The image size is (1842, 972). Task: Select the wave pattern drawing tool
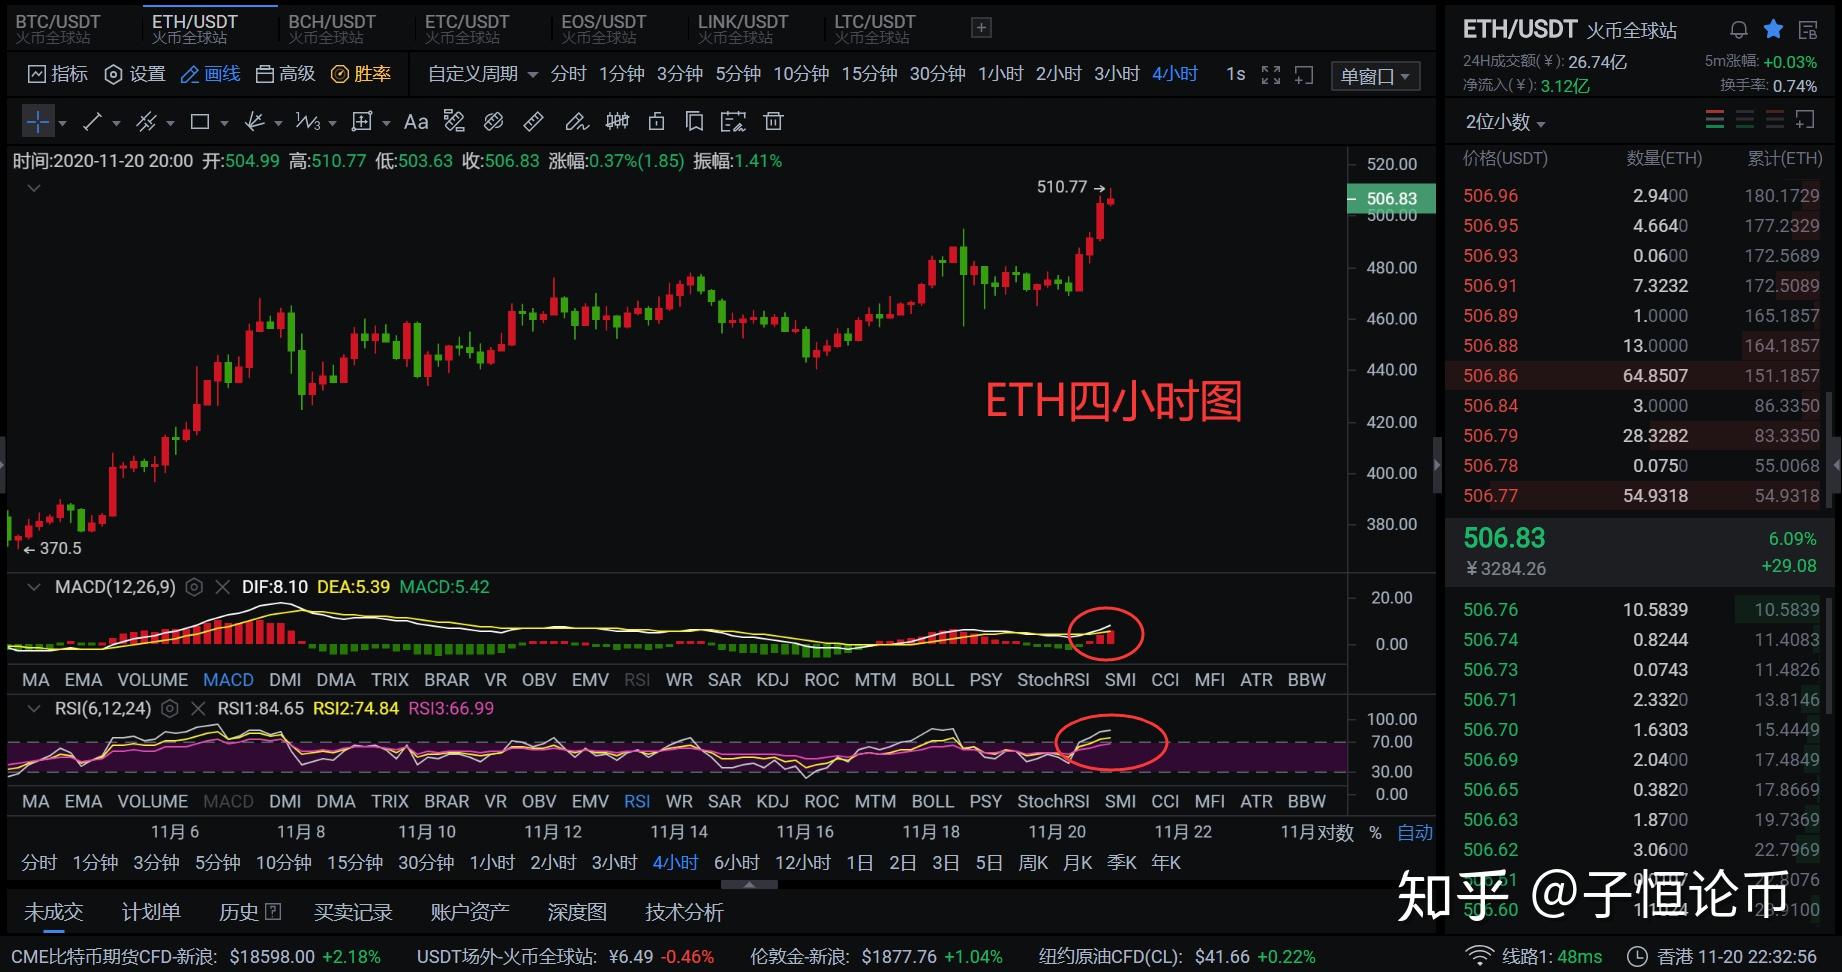308,122
